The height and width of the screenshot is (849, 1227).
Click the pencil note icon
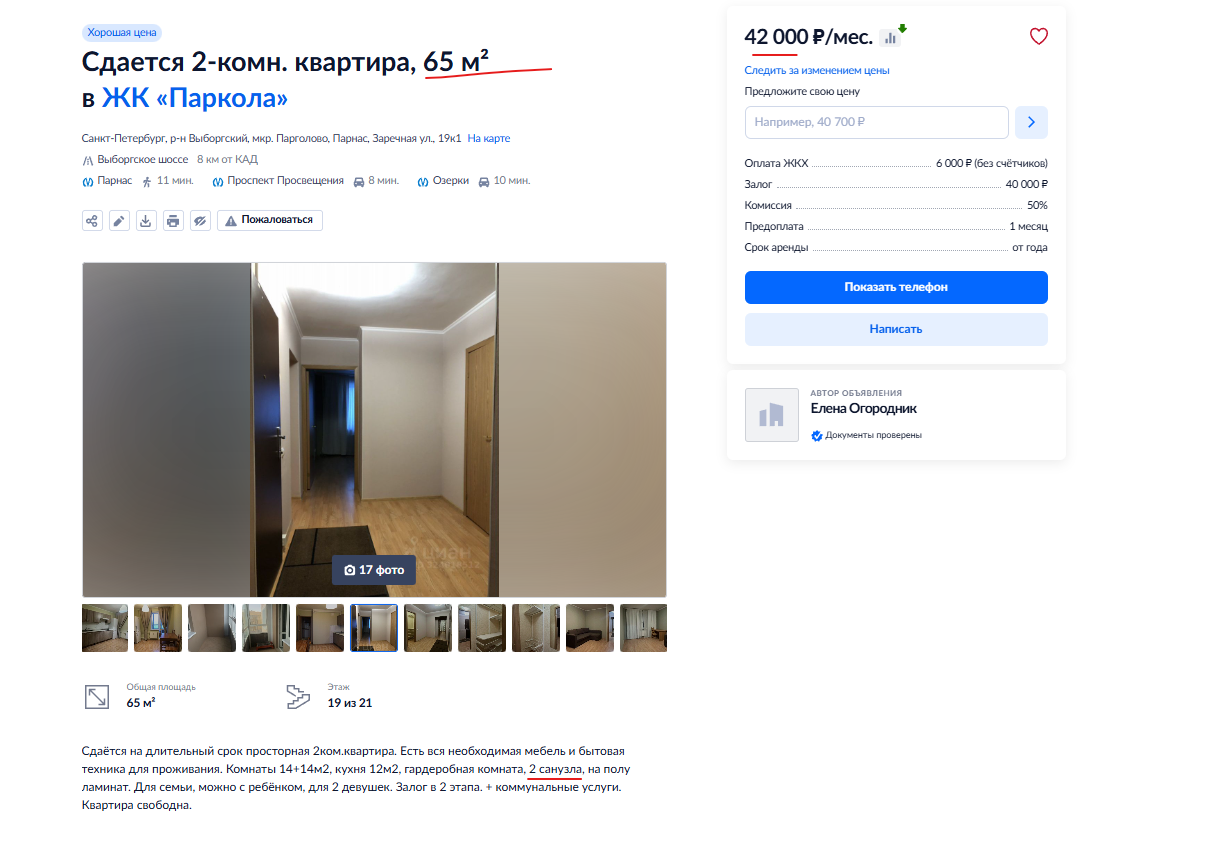119,220
